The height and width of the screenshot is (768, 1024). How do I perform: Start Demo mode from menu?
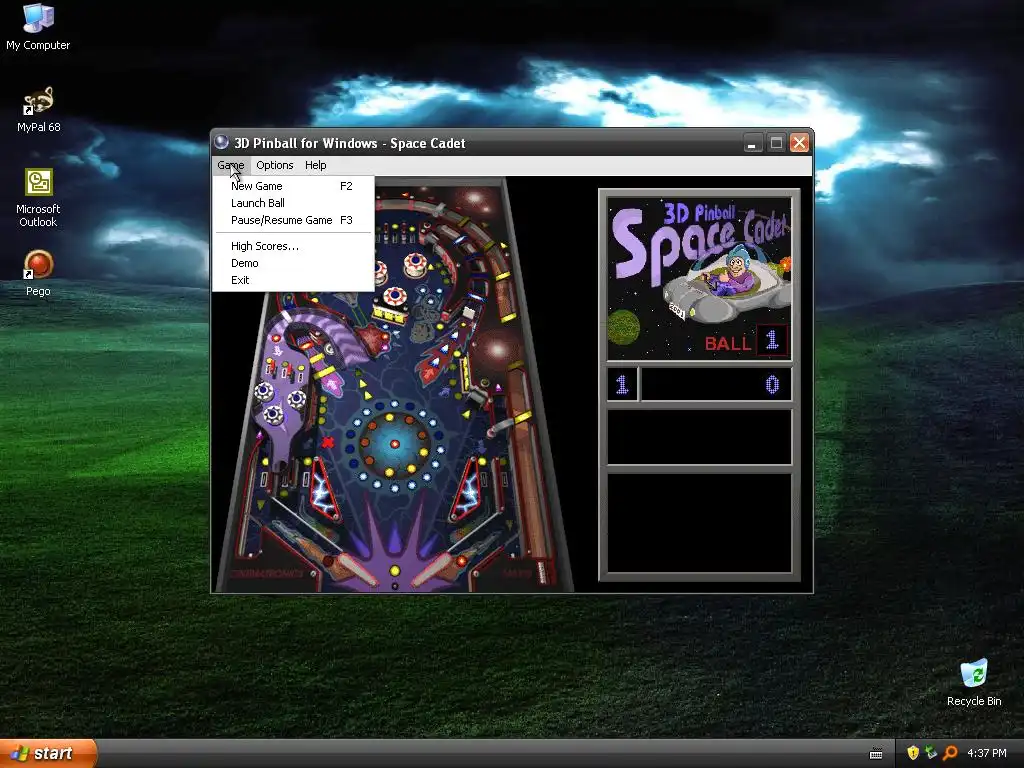(x=293, y=263)
